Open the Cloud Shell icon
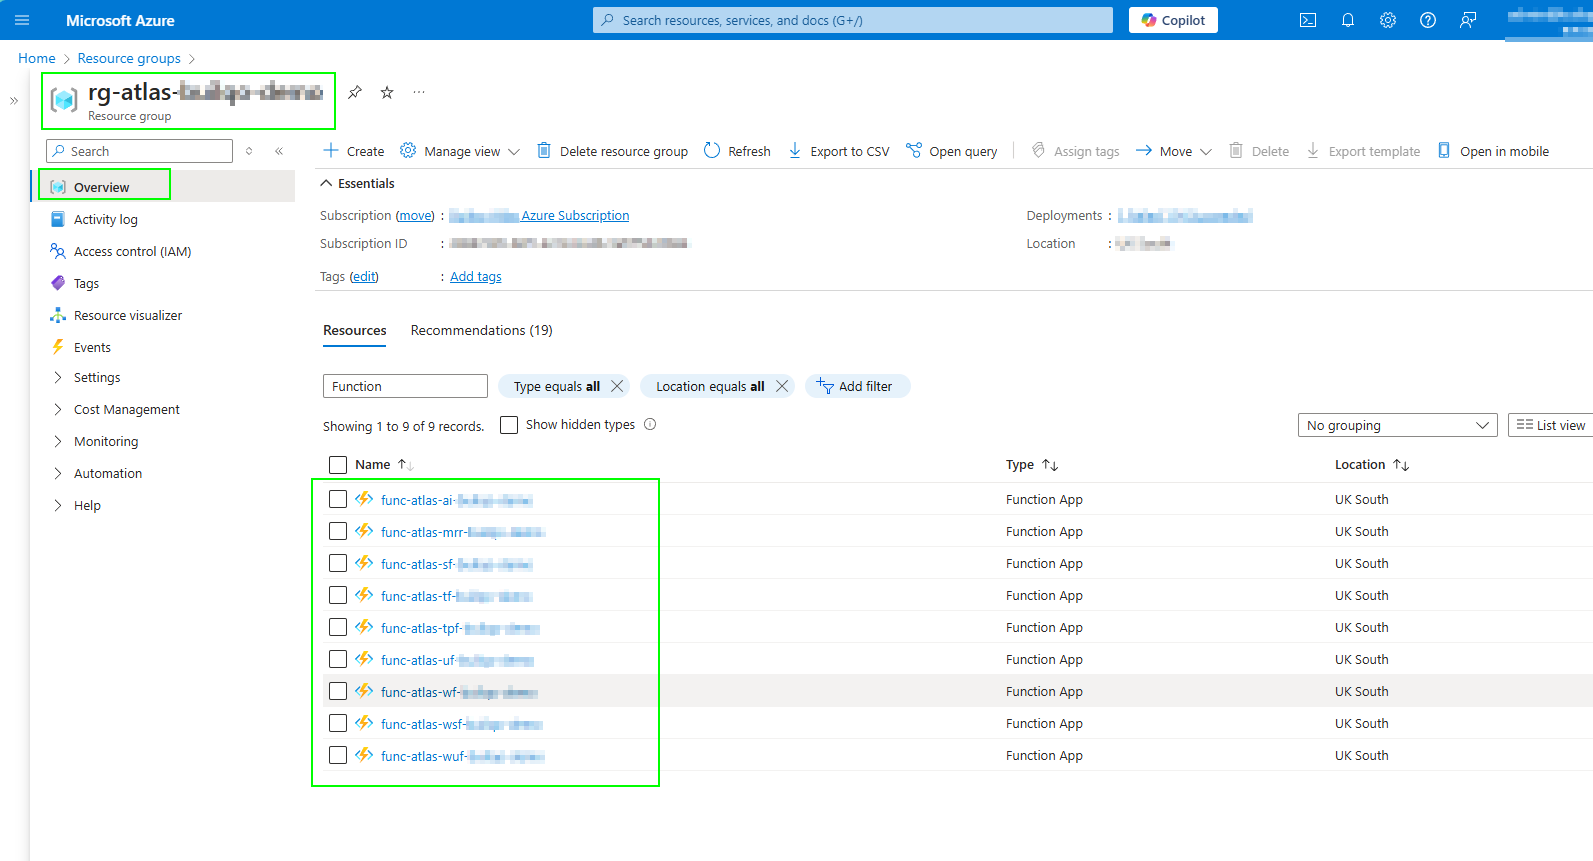 (x=1307, y=20)
